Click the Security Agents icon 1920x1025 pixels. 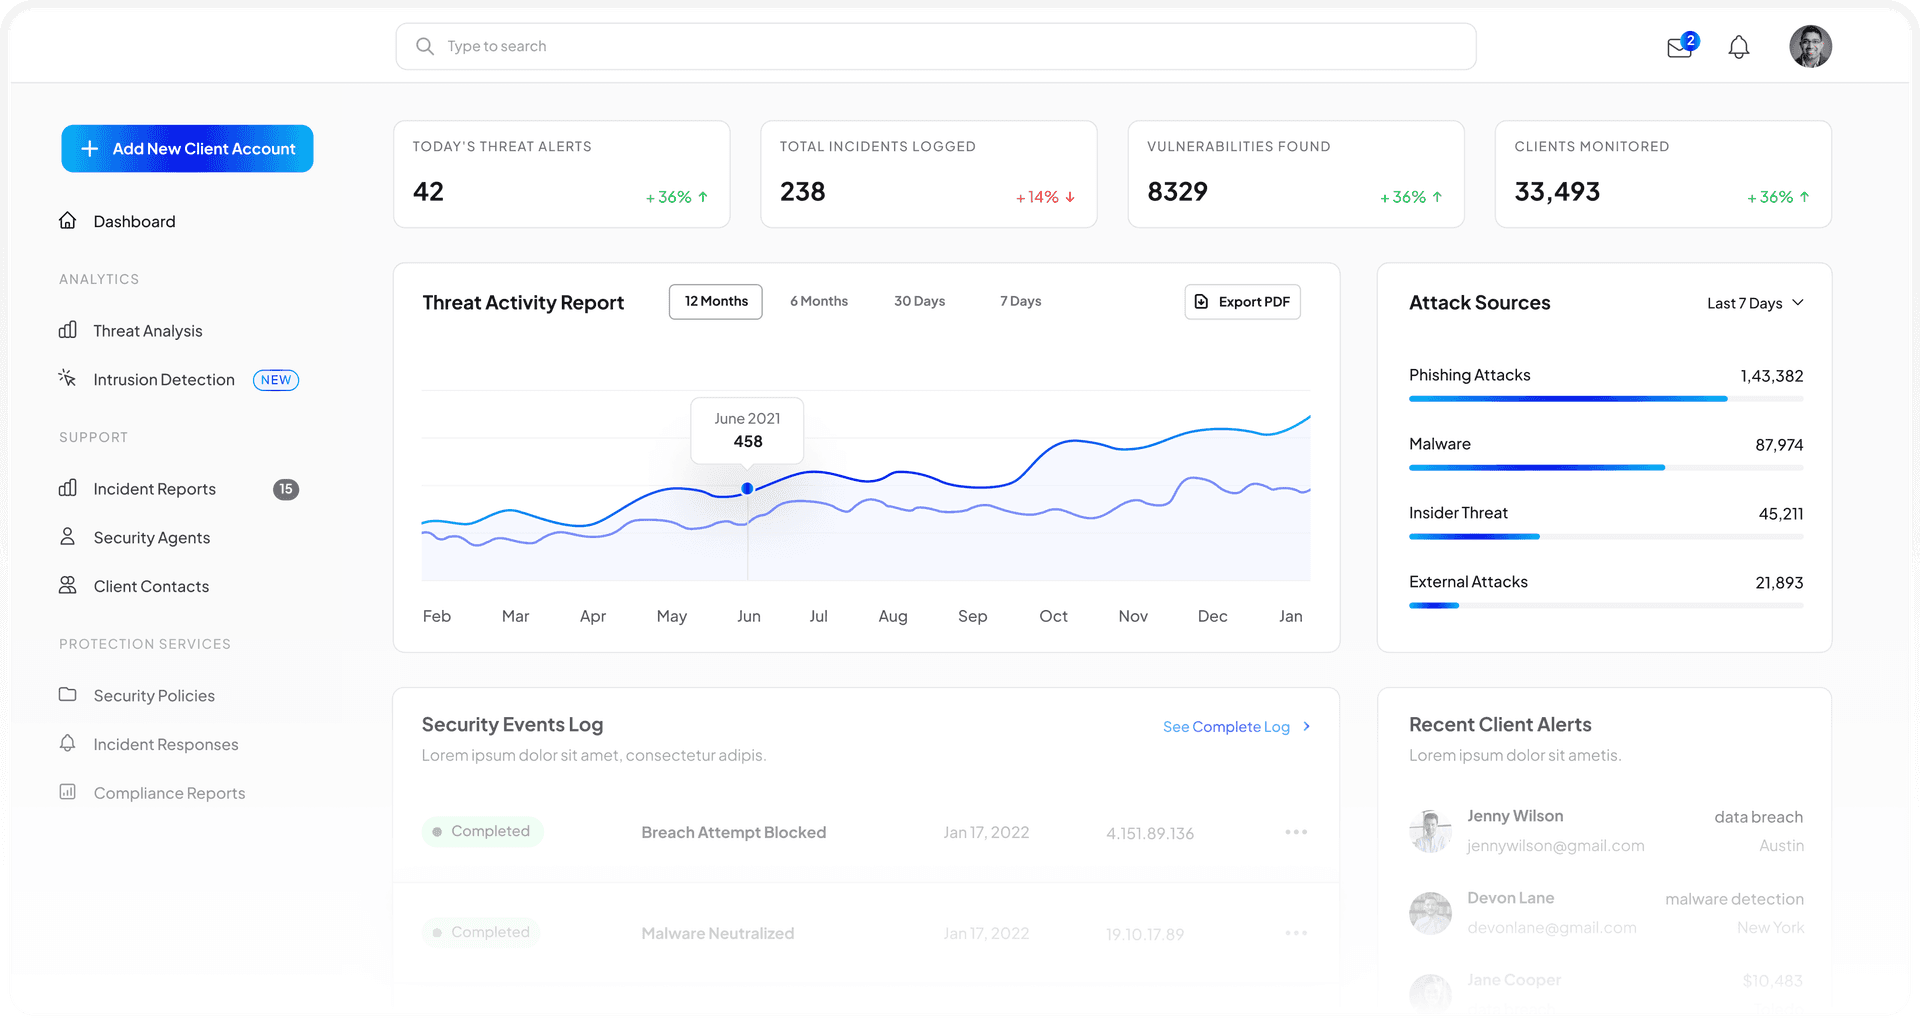pyautogui.click(x=67, y=537)
